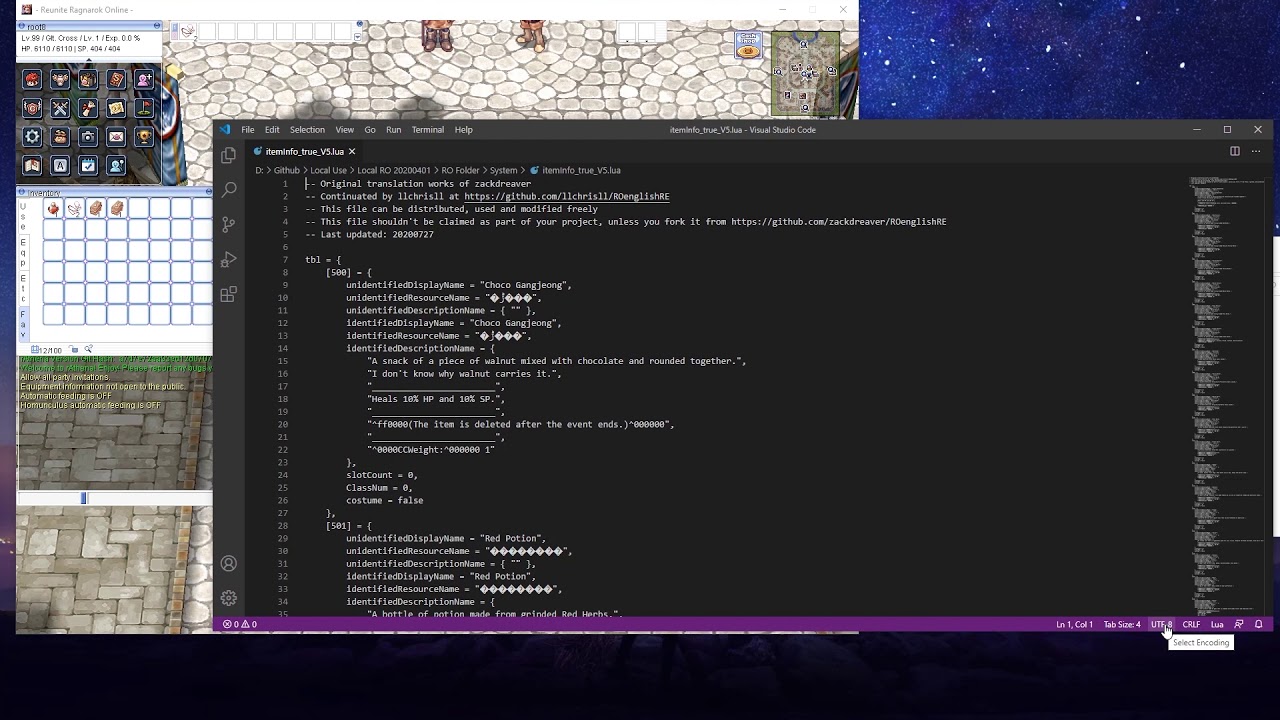This screenshot has width=1280, height=720.
Task: Click the feedback icon in status bar
Action: pos(1239,624)
